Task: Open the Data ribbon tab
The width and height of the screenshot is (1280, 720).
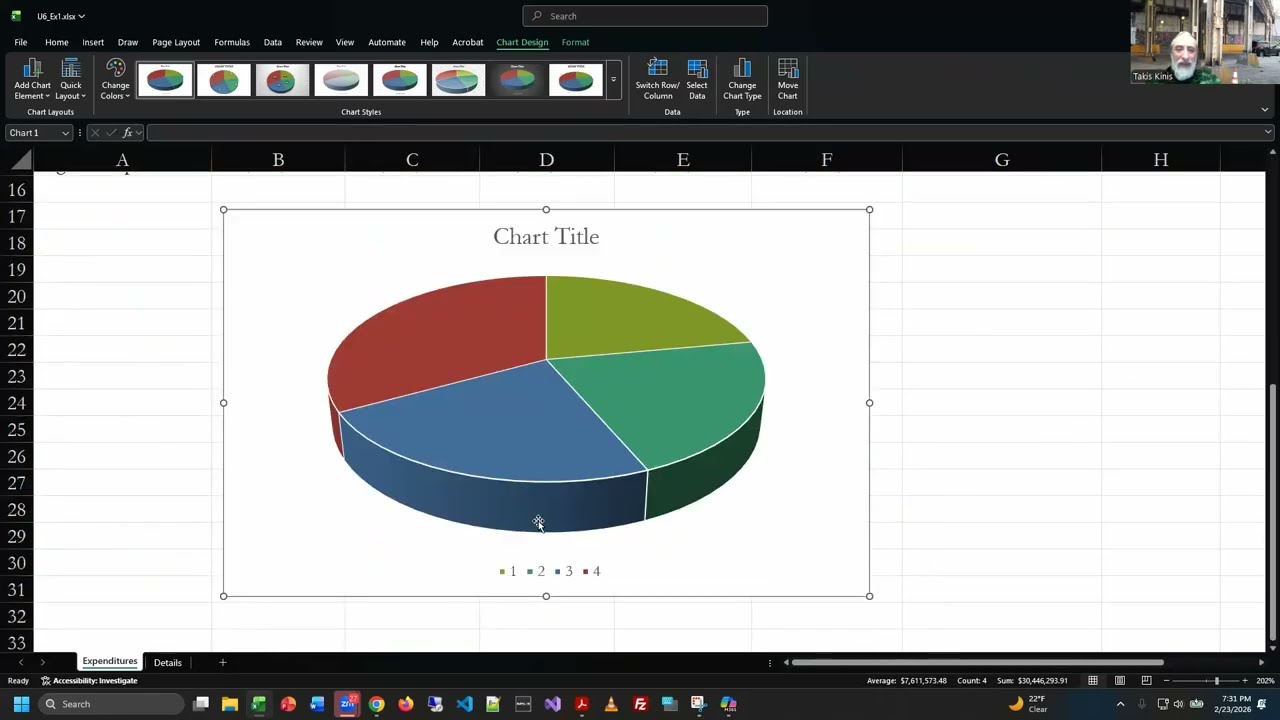Action: click(272, 42)
